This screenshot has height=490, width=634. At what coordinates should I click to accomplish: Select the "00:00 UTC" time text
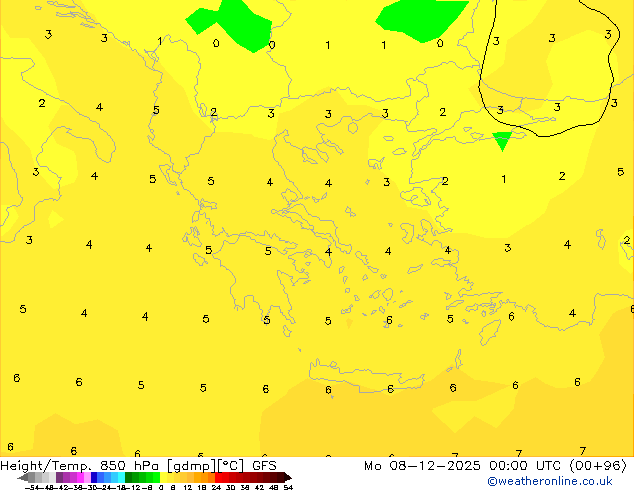(525, 466)
